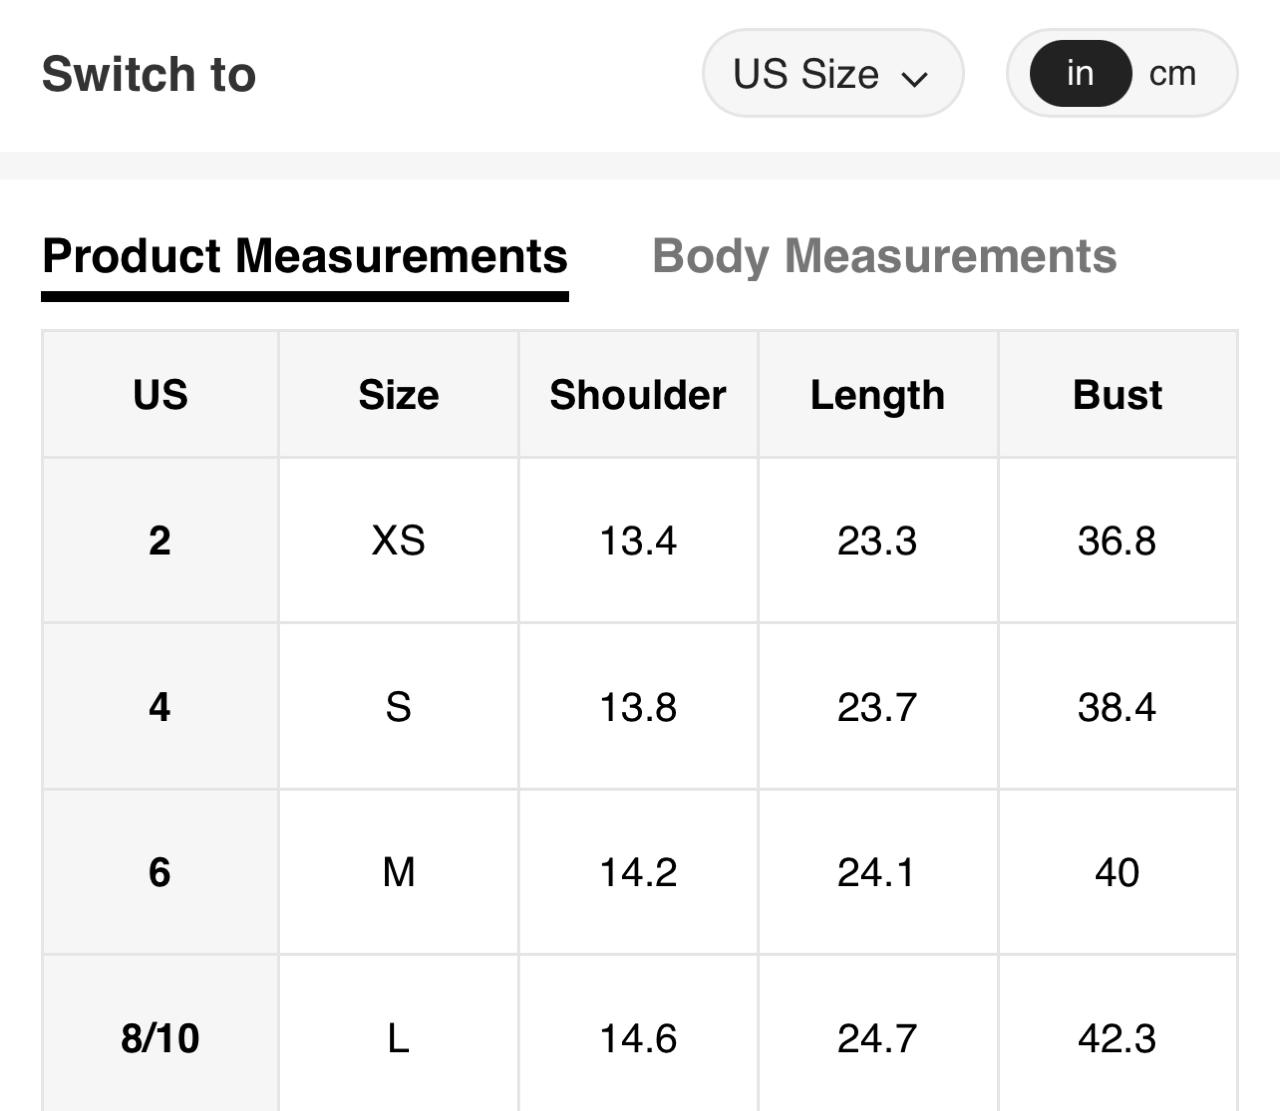The height and width of the screenshot is (1111, 1280).
Task: Select US size 2 row
Action: coord(160,541)
